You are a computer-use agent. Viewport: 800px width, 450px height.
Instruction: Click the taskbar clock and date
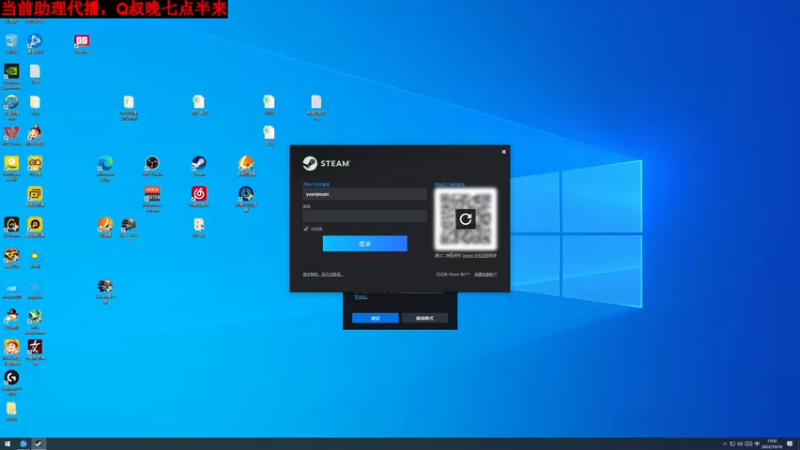772,444
